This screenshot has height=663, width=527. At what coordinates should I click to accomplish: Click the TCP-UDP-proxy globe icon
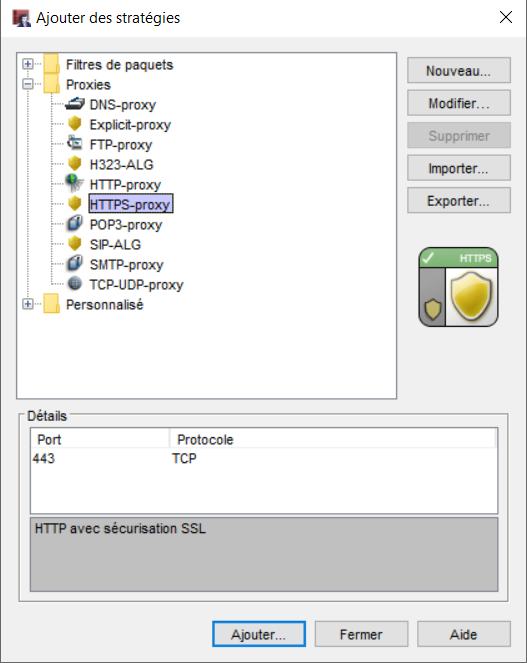point(75,284)
